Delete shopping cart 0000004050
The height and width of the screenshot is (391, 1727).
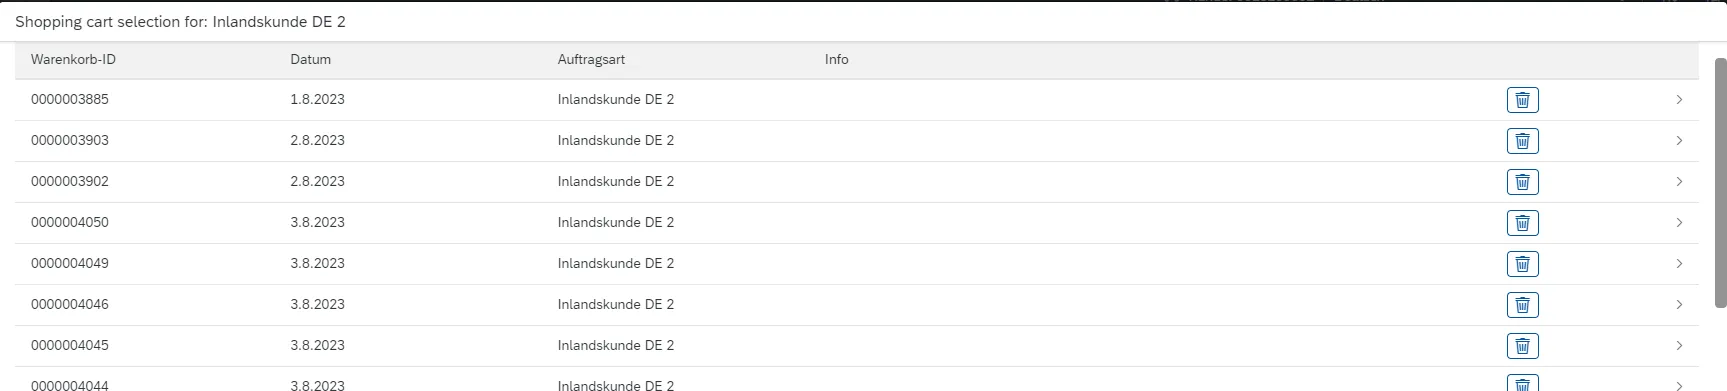[1522, 223]
